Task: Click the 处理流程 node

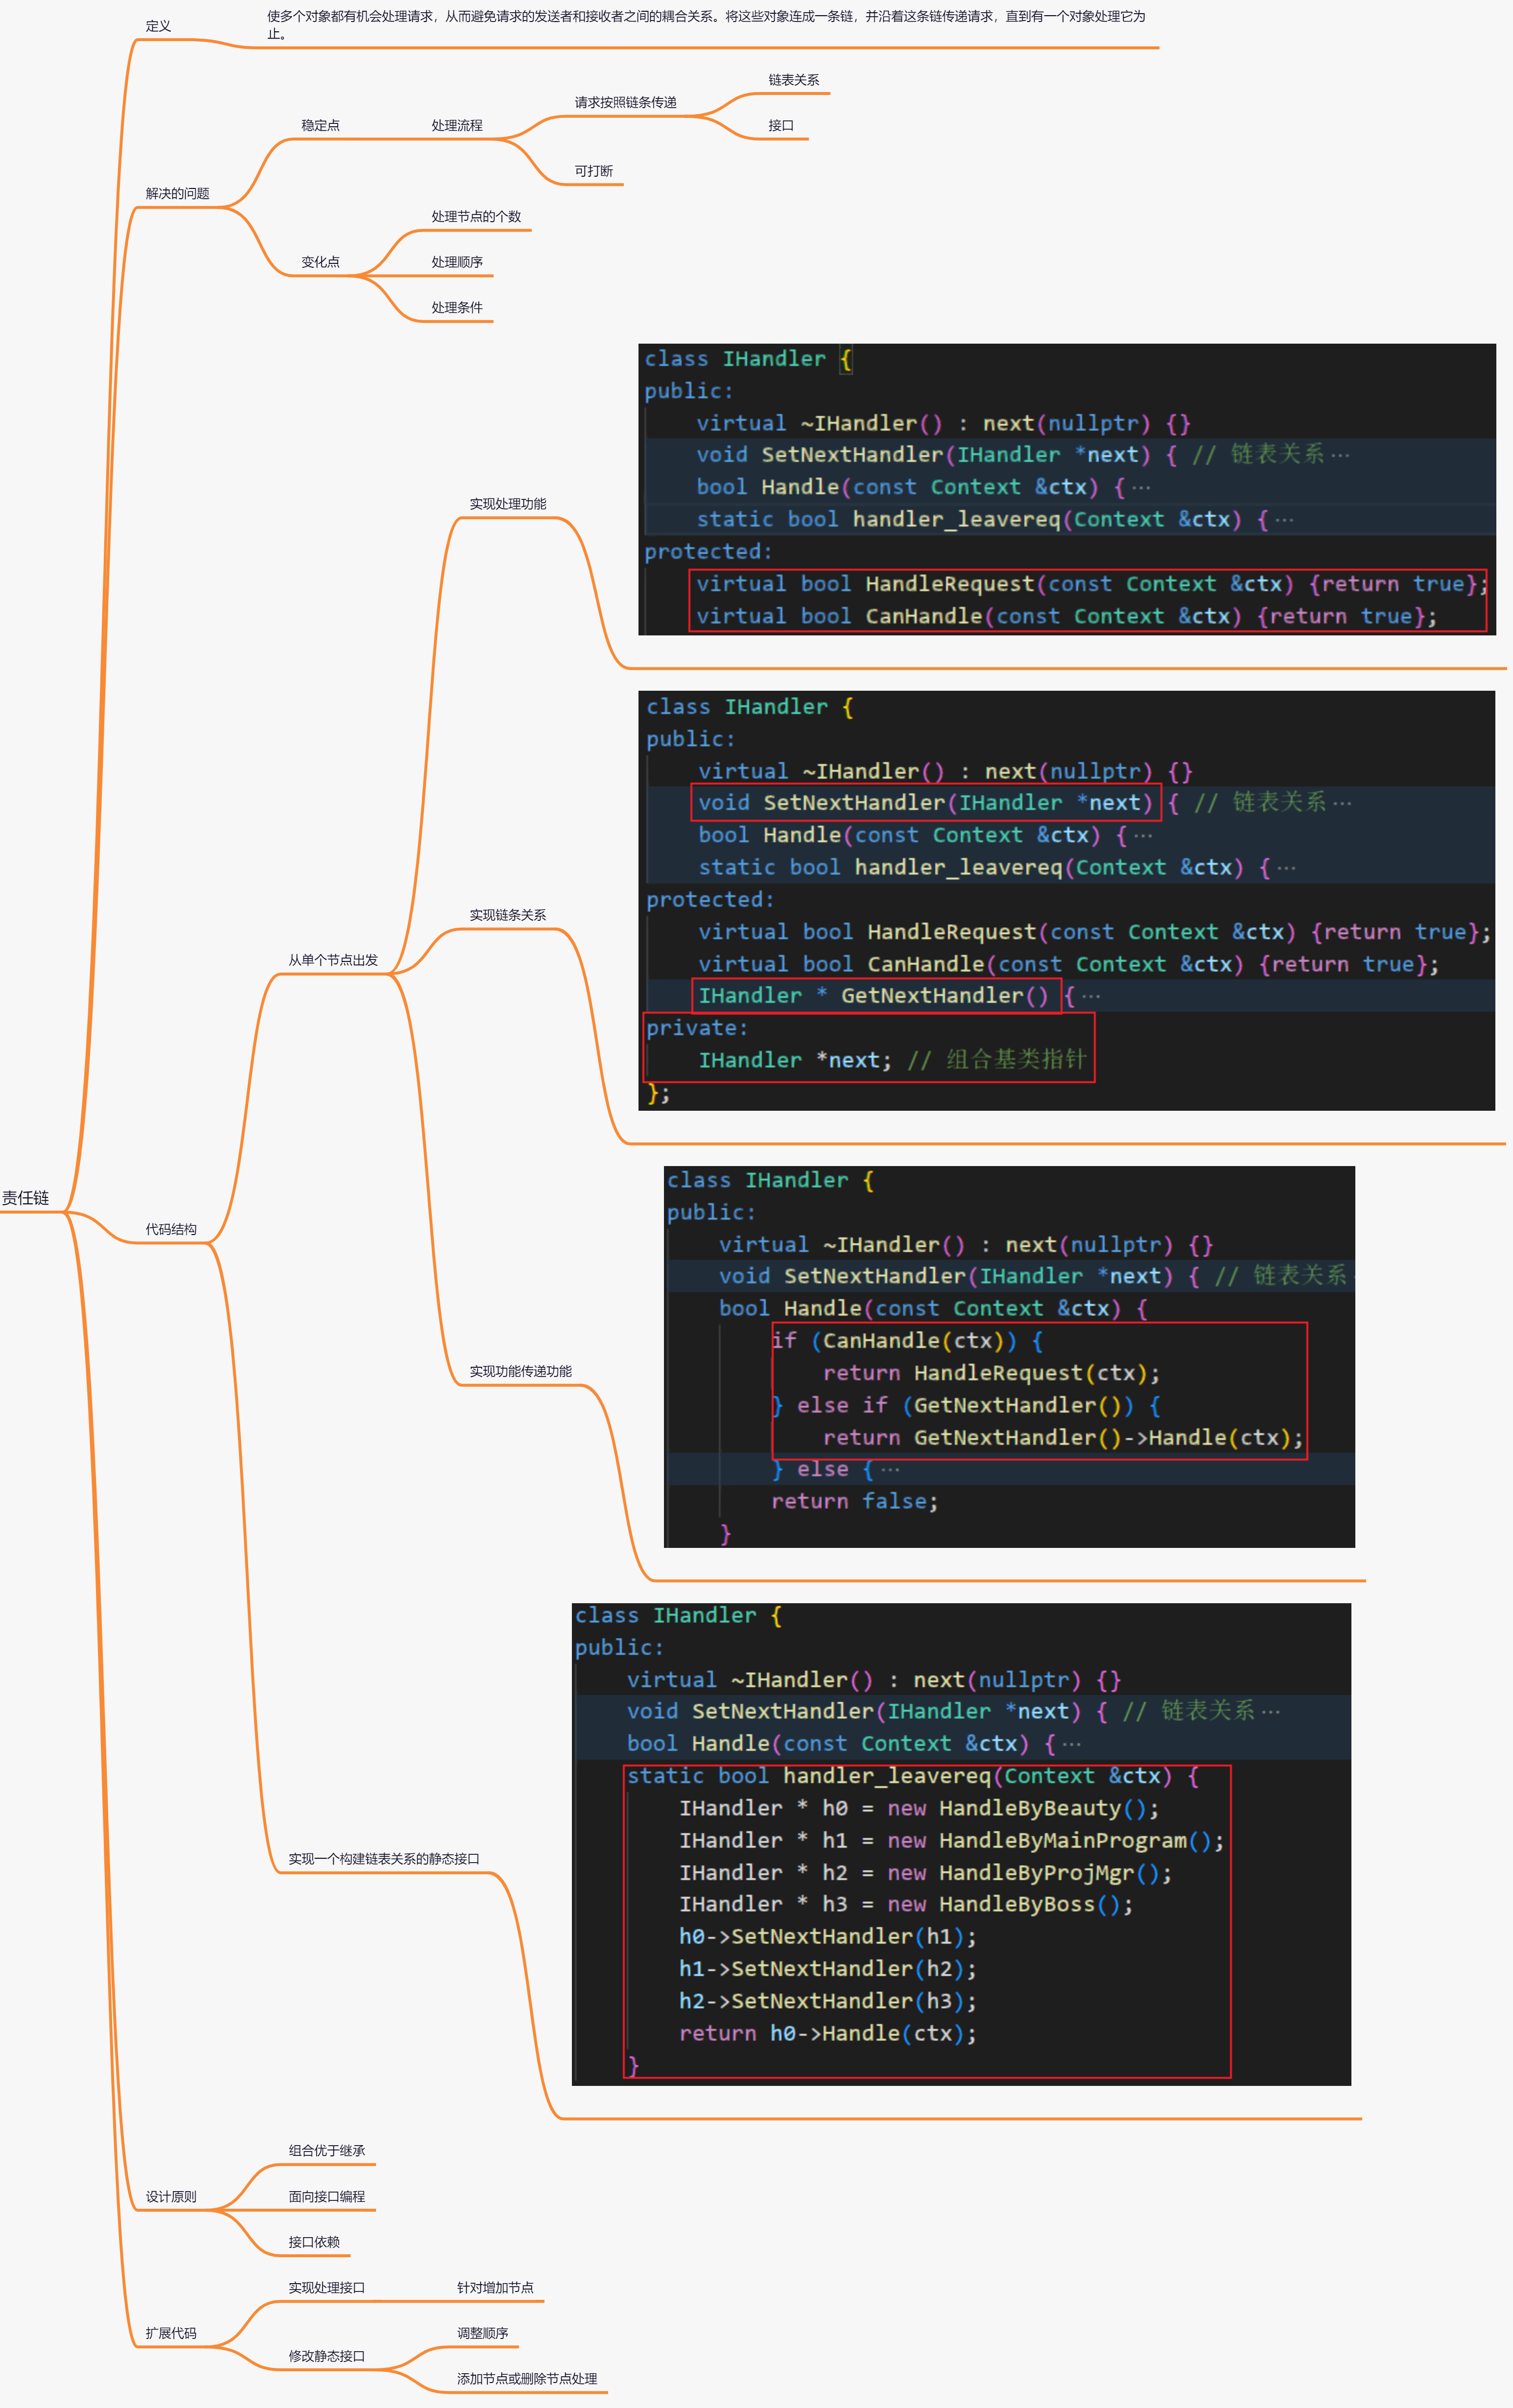Action: (x=457, y=125)
